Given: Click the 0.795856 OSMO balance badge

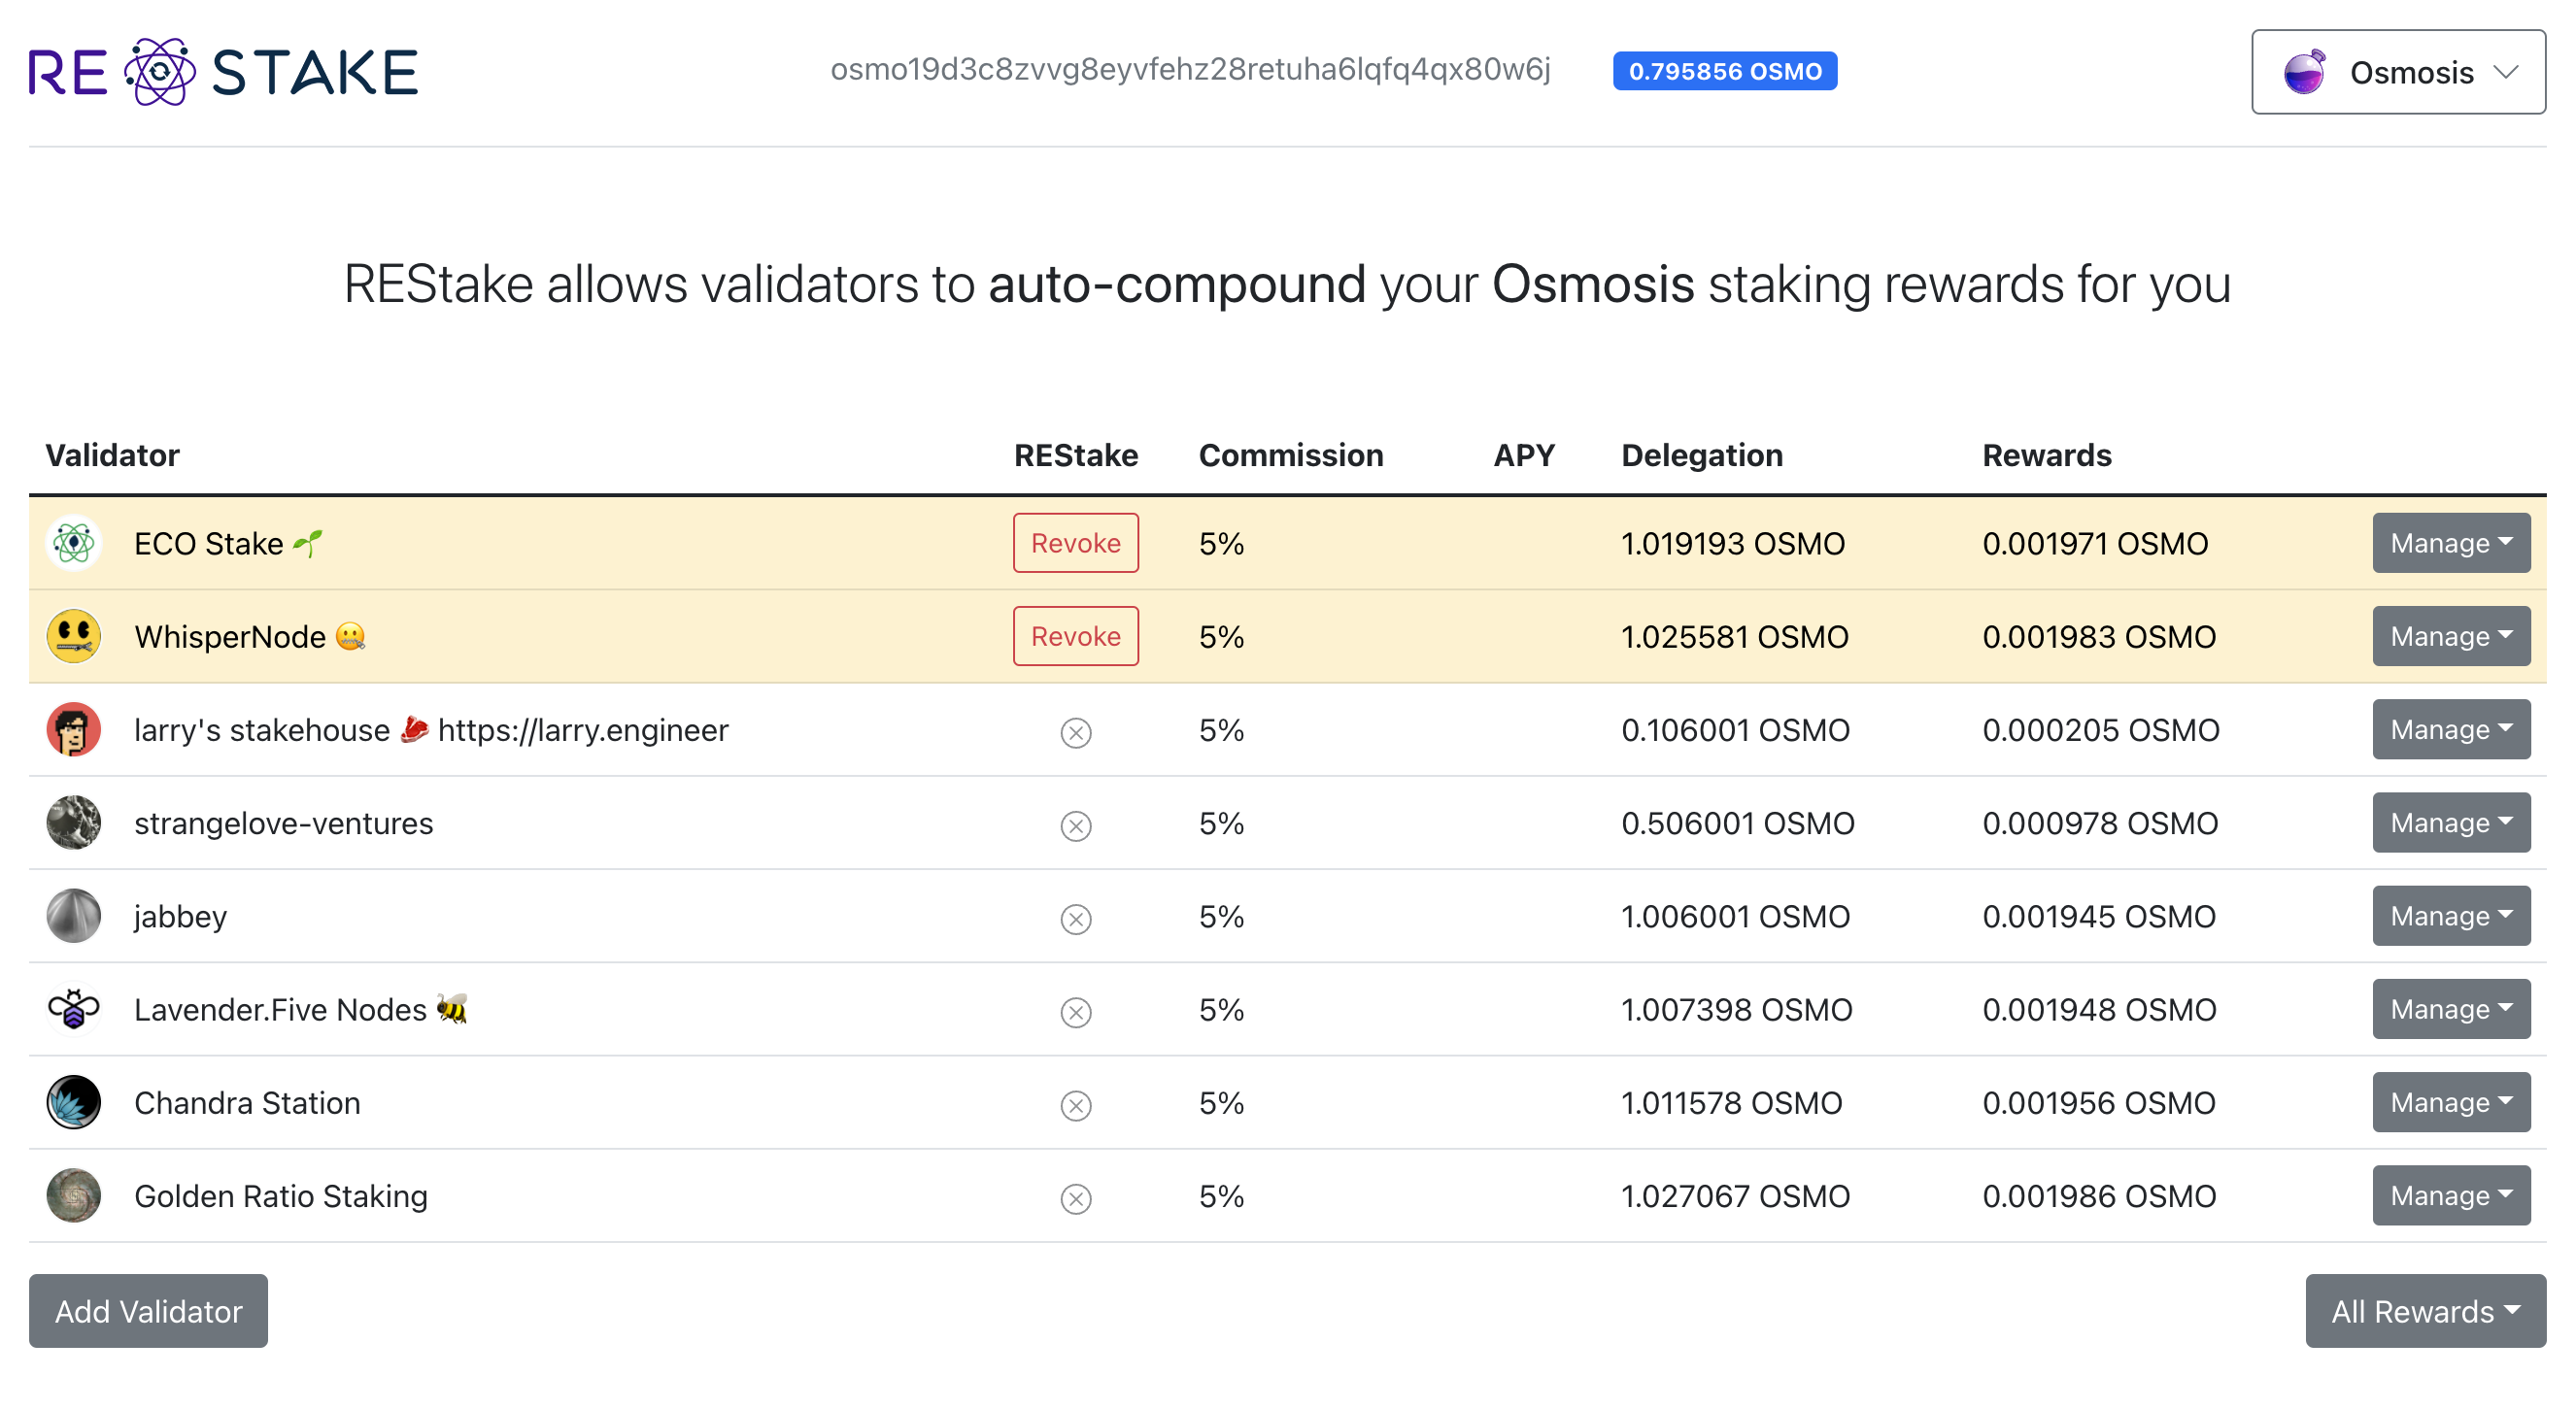Looking at the screenshot, I should coord(1724,72).
